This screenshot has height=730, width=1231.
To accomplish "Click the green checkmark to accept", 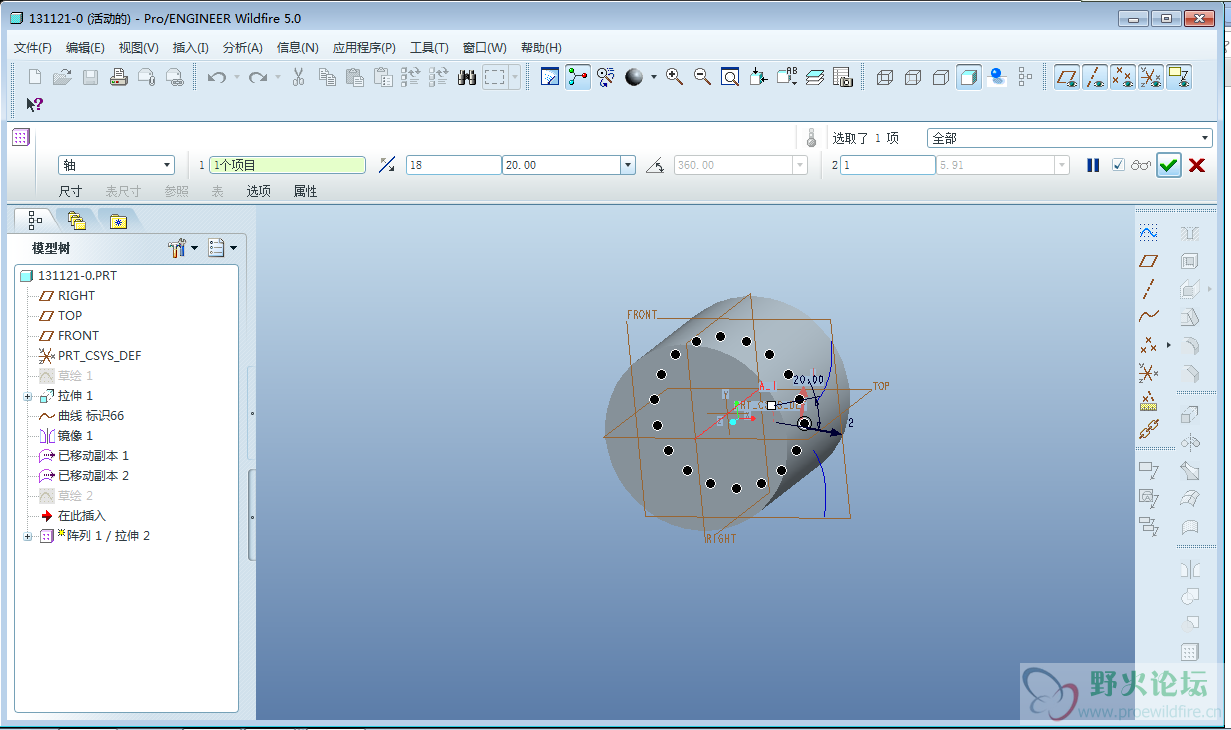I will click(x=1169, y=165).
